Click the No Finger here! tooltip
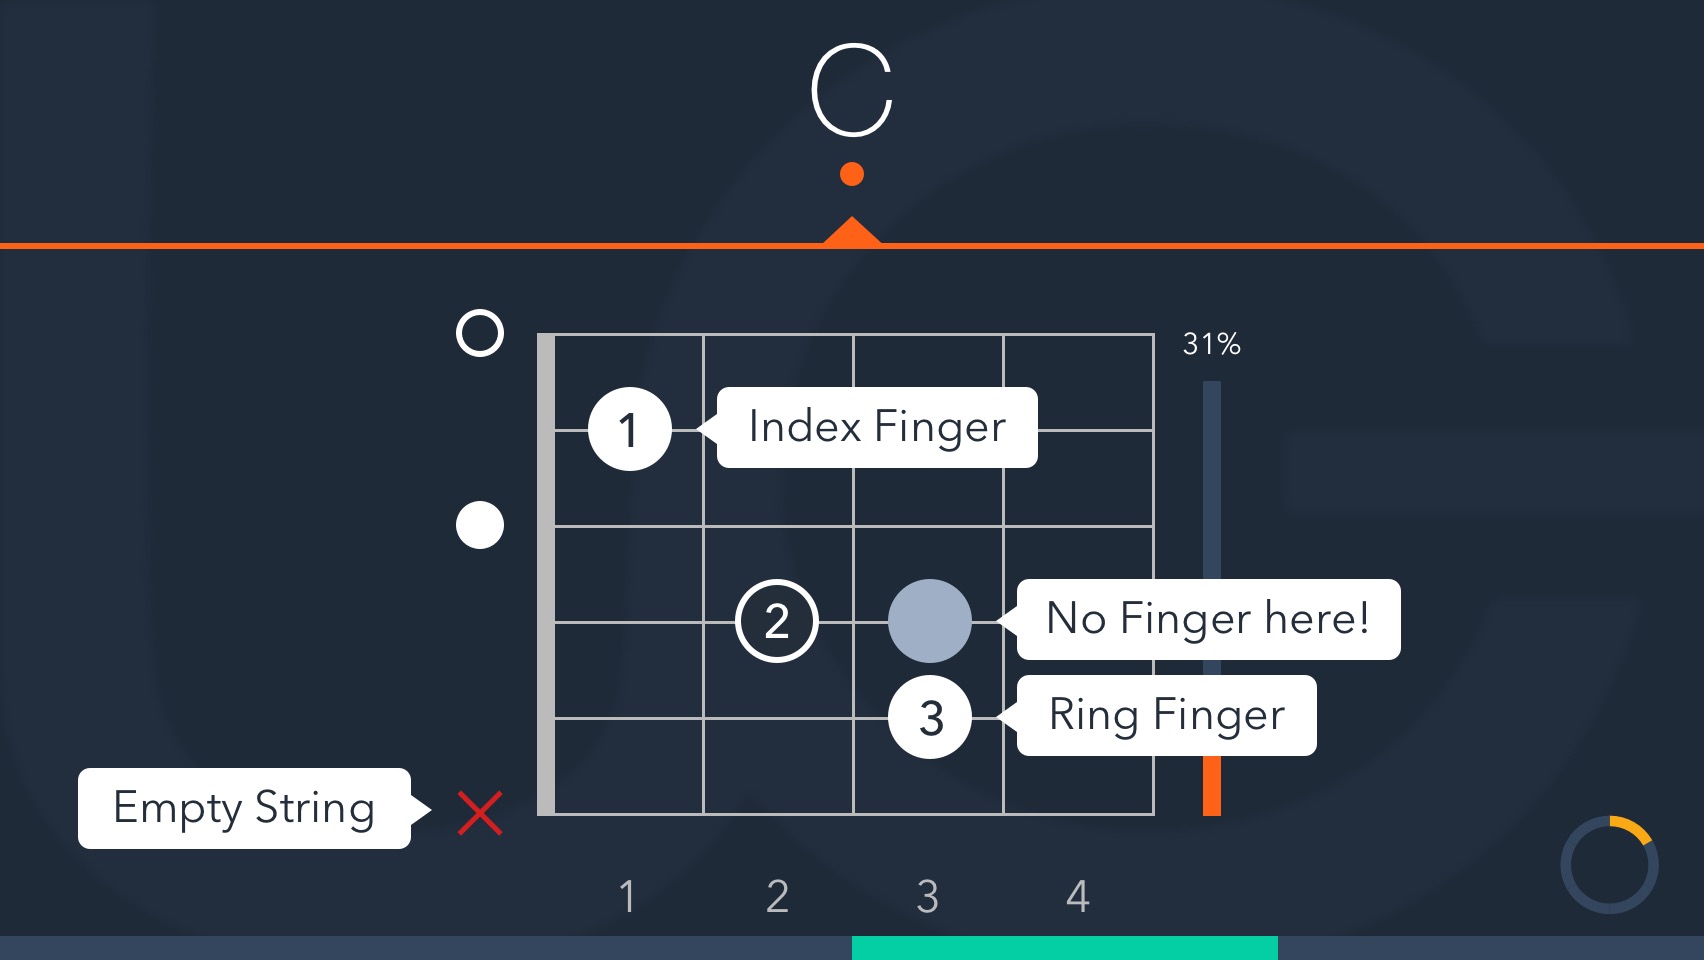This screenshot has width=1704, height=960. click(x=1208, y=619)
